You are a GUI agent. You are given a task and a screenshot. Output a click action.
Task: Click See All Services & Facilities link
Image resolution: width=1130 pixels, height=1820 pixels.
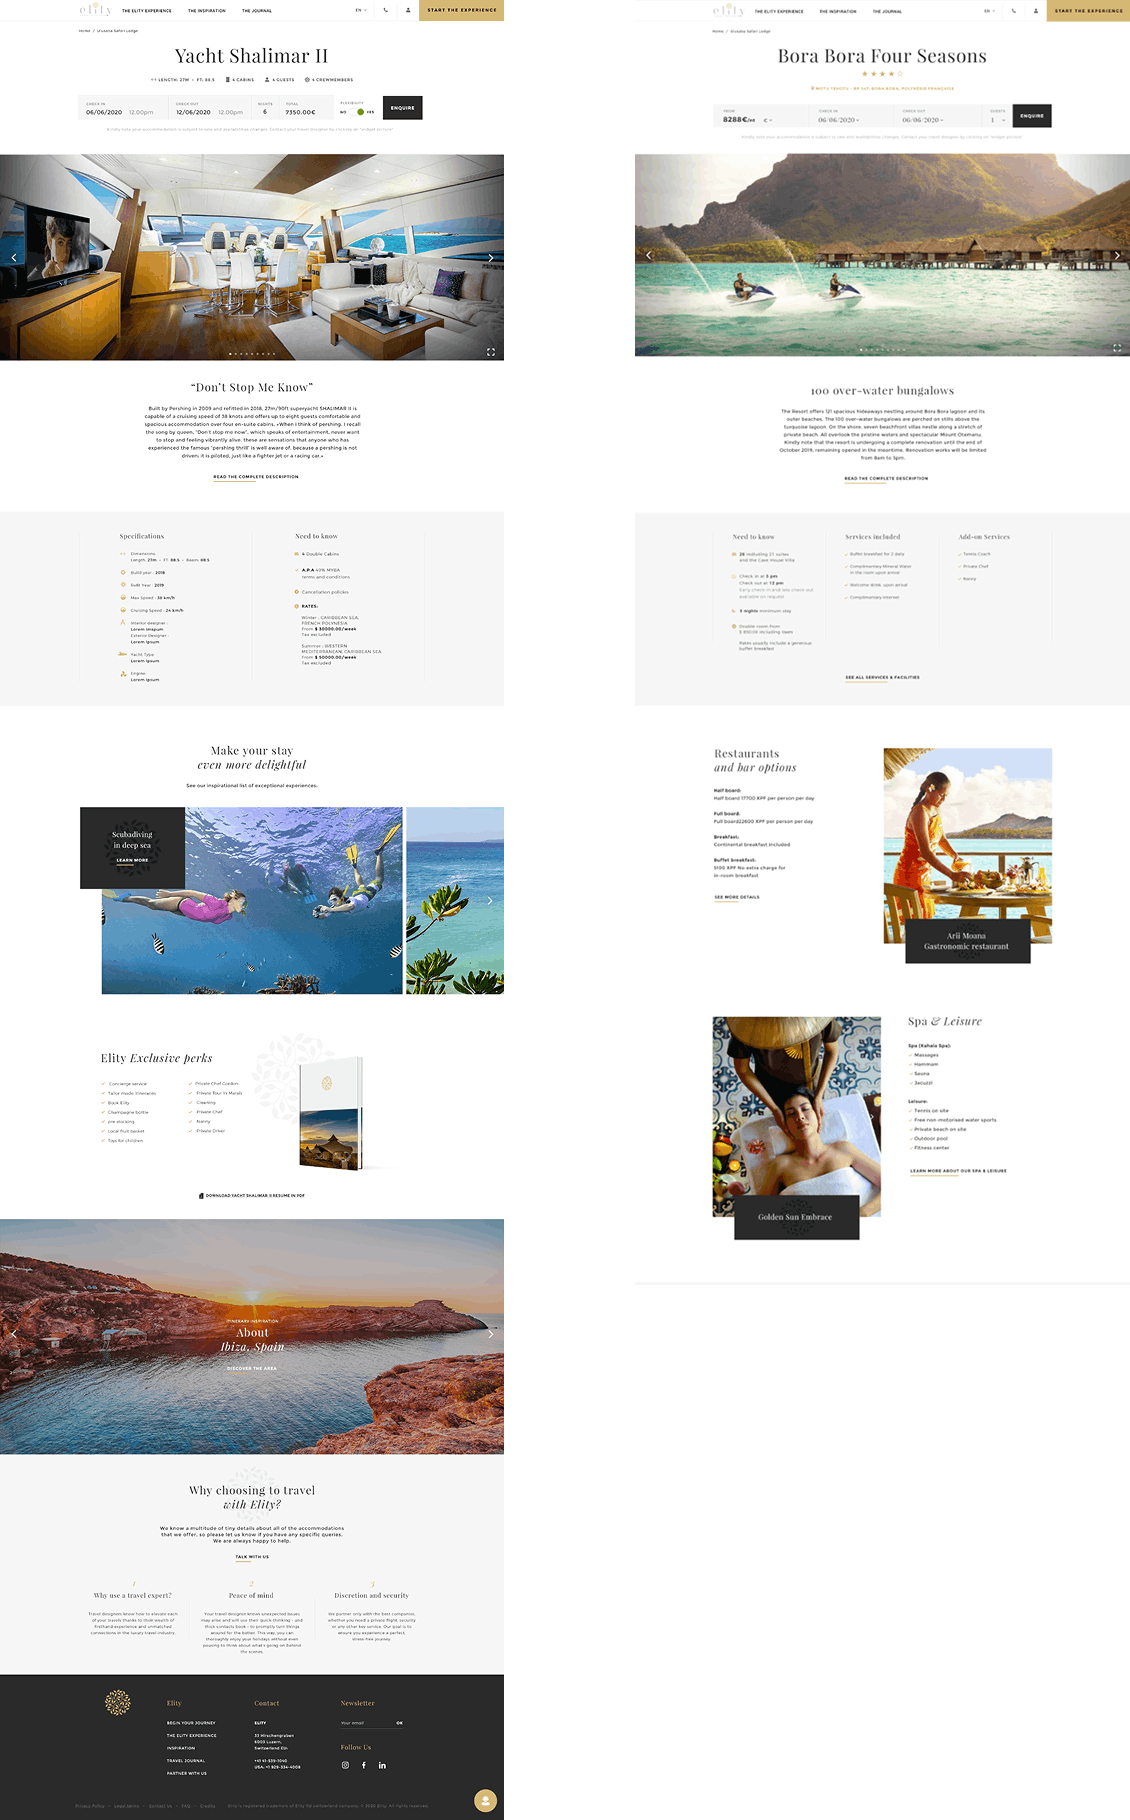pyautogui.click(x=882, y=678)
